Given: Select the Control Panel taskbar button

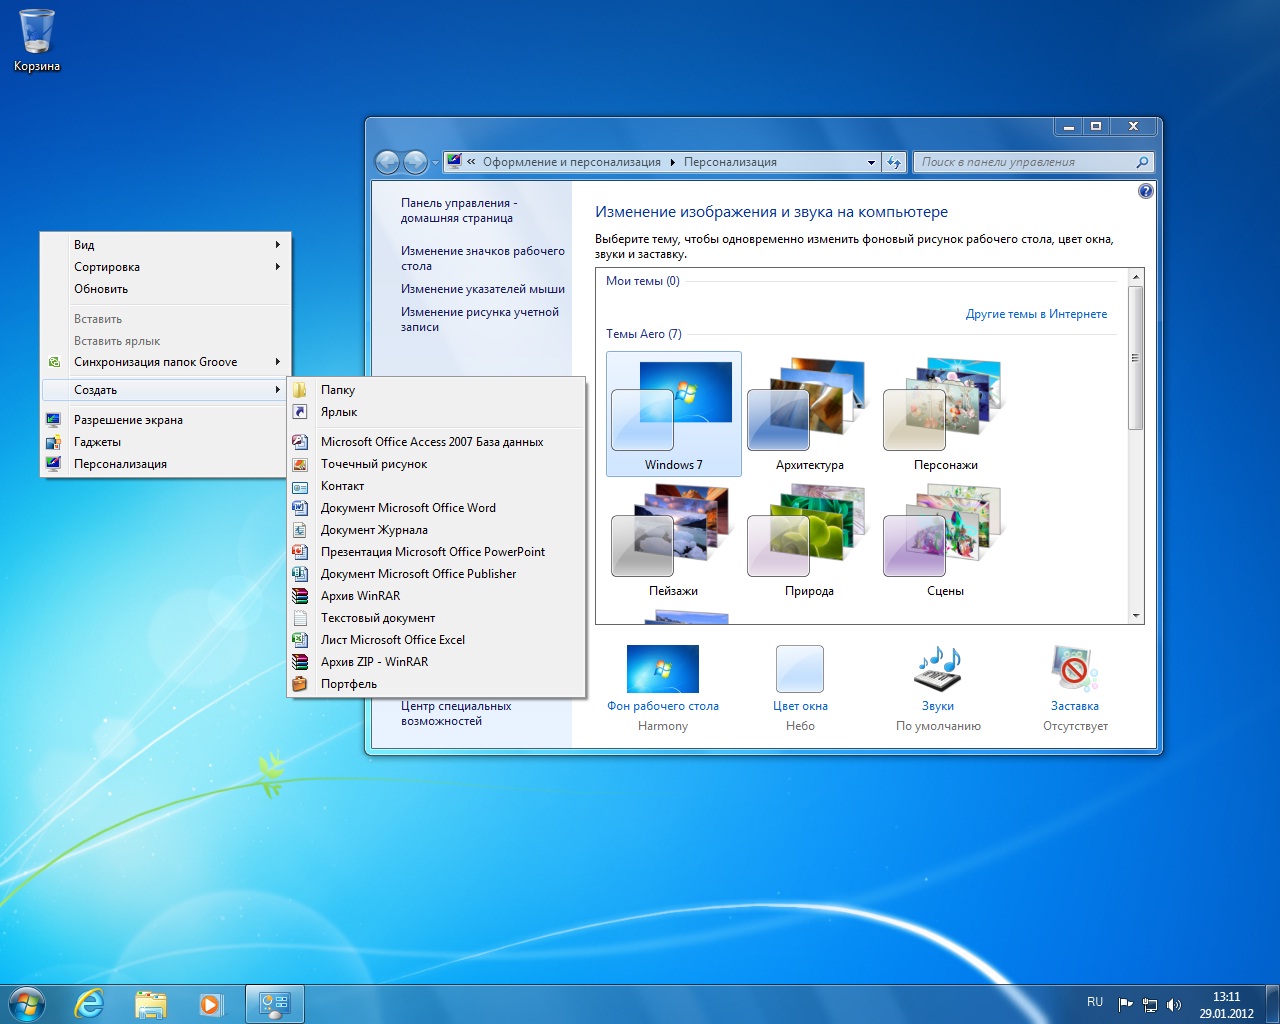Looking at the screenshot, I should coord(274,1004).
